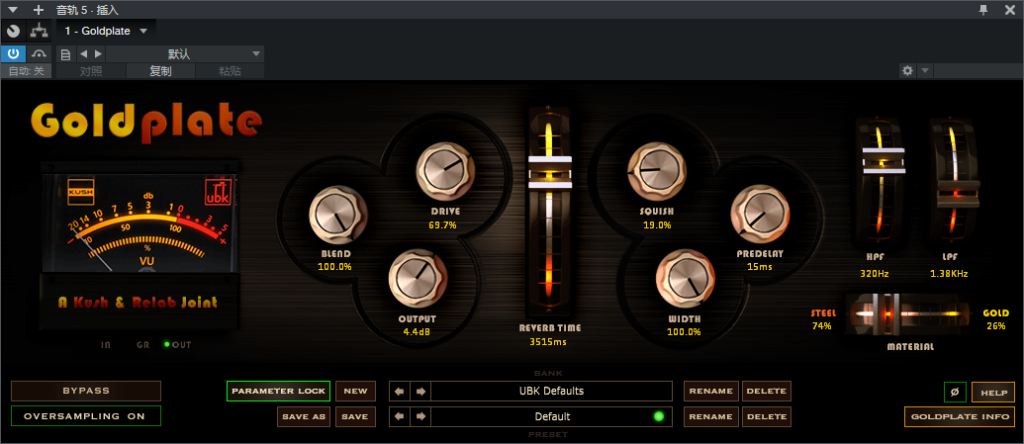1024x444 pixels.
Task: Click the knob-style editor view icon
Action: [13, 31]
